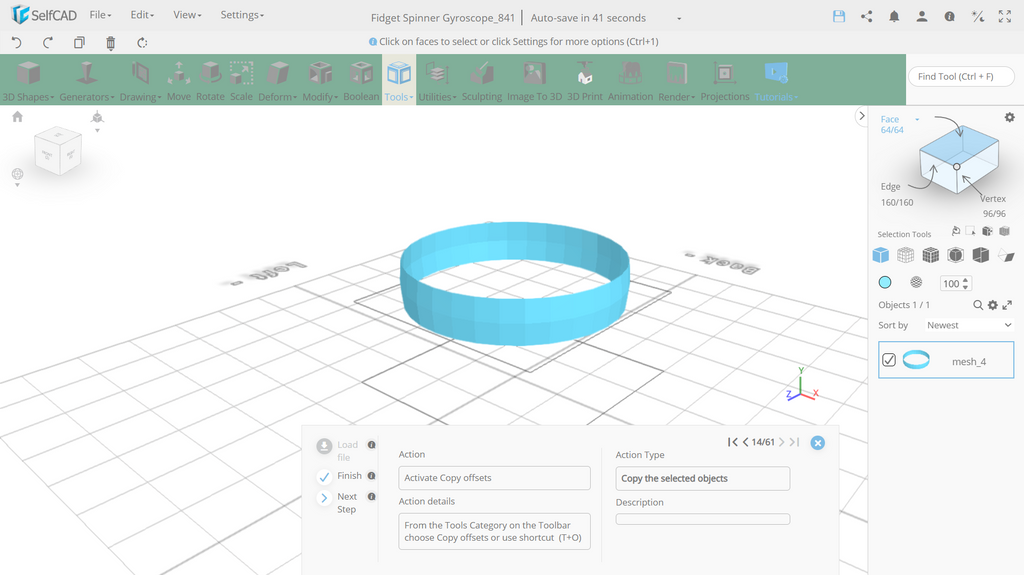1024x575 pixels.
Task: Open the View menu
Action: [x=187, y=14]
